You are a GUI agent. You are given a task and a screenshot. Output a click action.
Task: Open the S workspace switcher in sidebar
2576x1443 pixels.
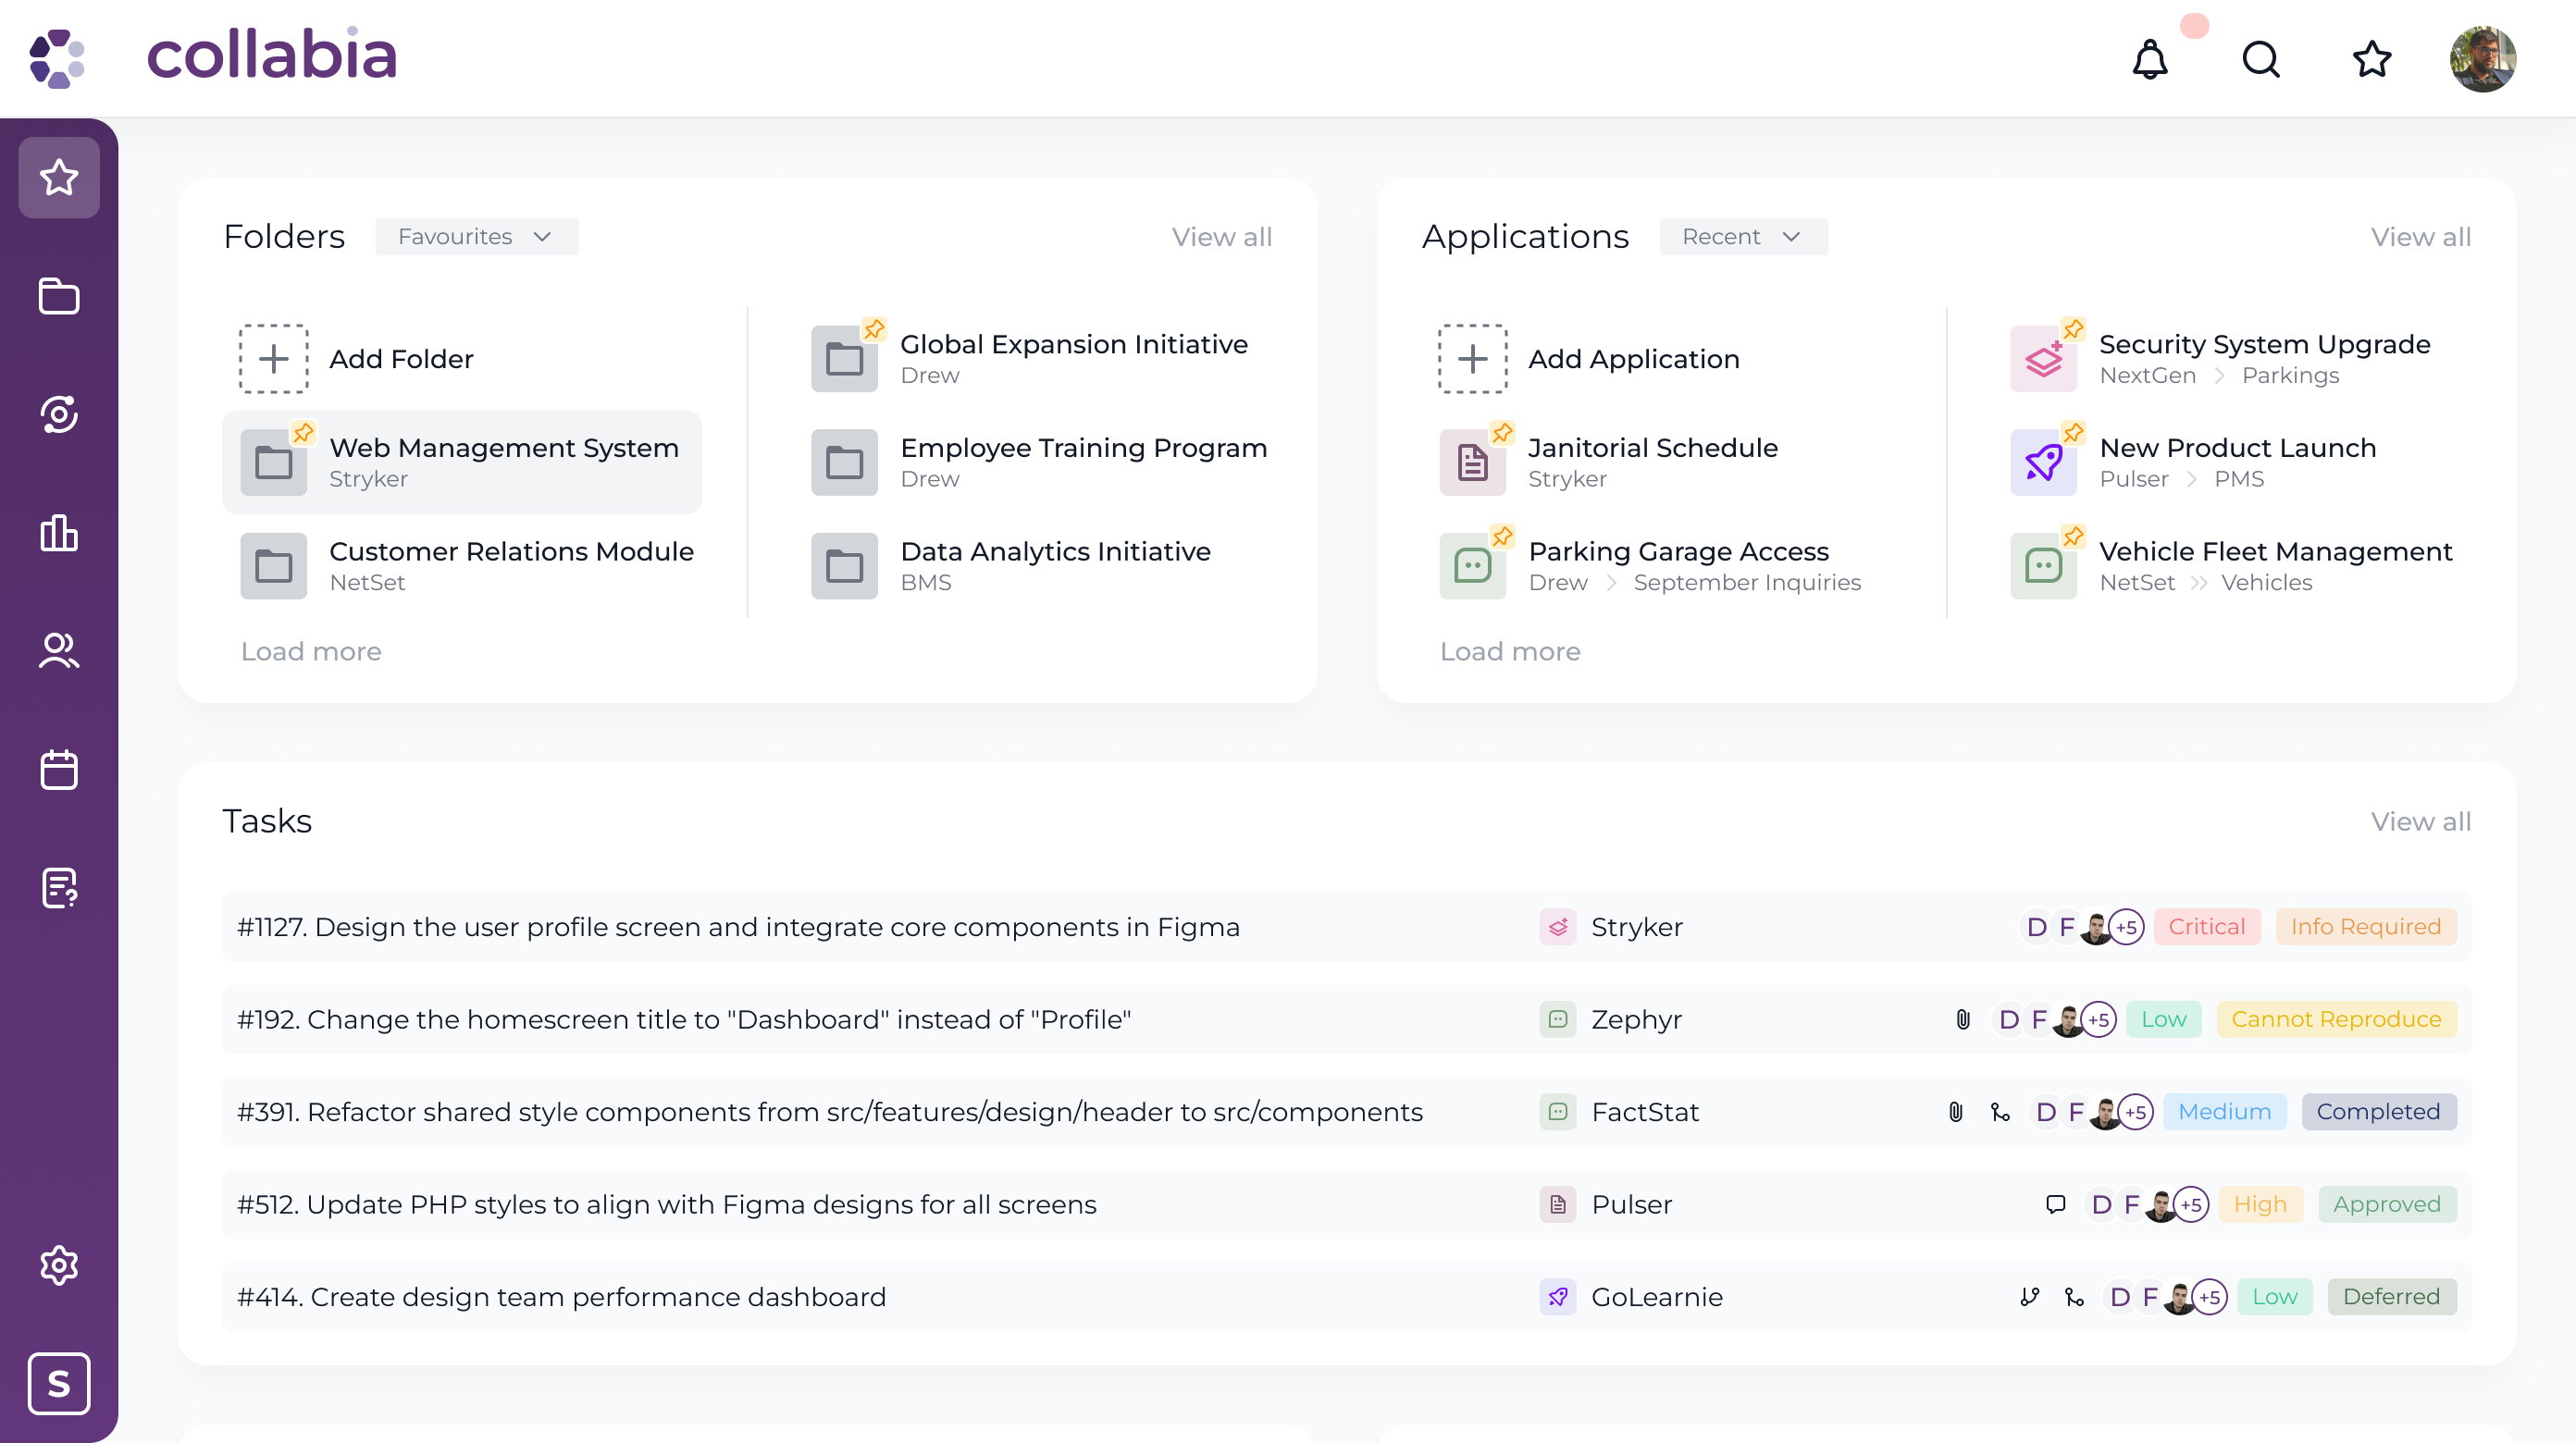tap(59, 1383)
